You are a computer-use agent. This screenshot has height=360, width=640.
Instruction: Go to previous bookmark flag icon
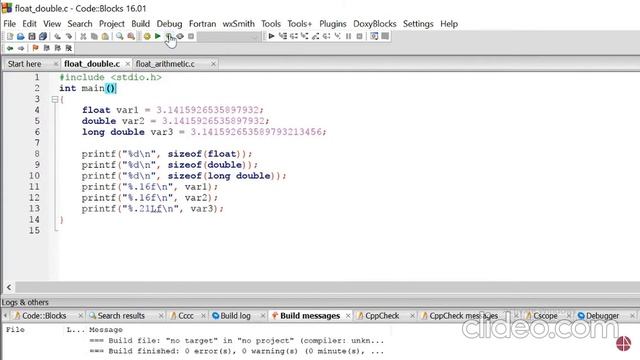coord(47,48)
